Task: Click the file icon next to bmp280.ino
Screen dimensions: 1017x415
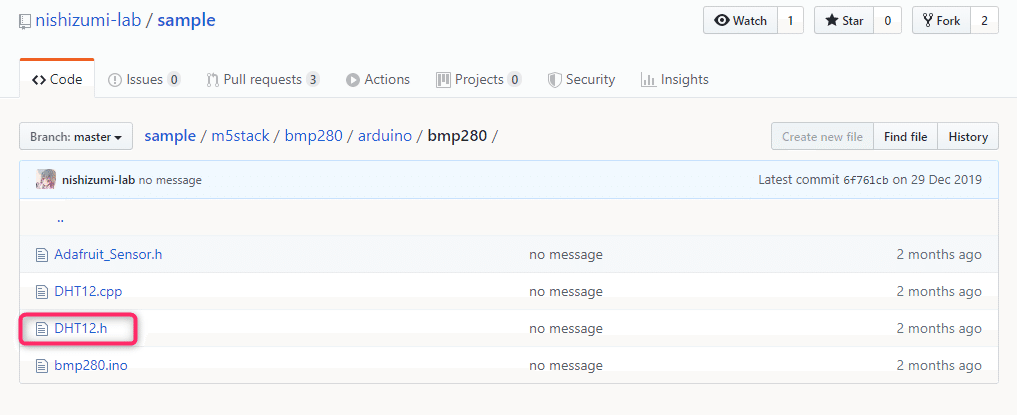Action: (x=42, y=365)
